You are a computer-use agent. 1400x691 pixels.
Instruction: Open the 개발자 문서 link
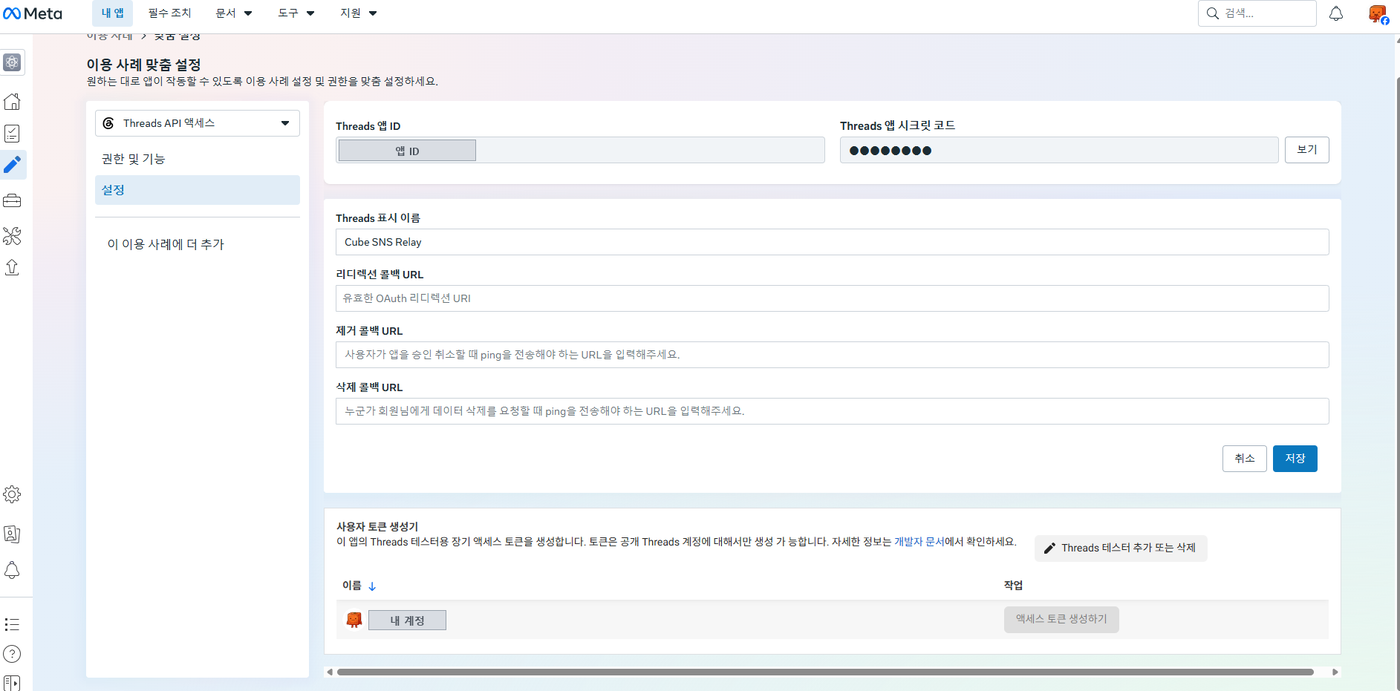(x=919, y=541)
